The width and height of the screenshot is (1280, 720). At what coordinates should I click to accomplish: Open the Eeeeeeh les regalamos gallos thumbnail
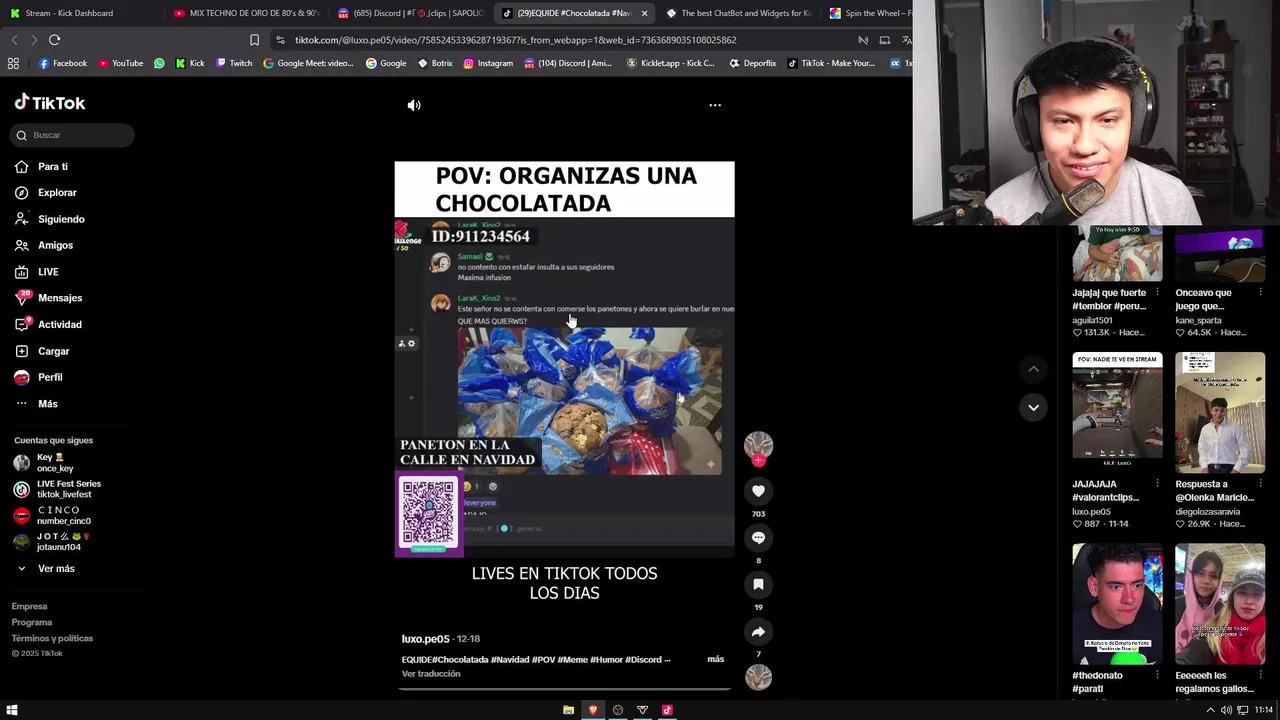point(1220,604)
